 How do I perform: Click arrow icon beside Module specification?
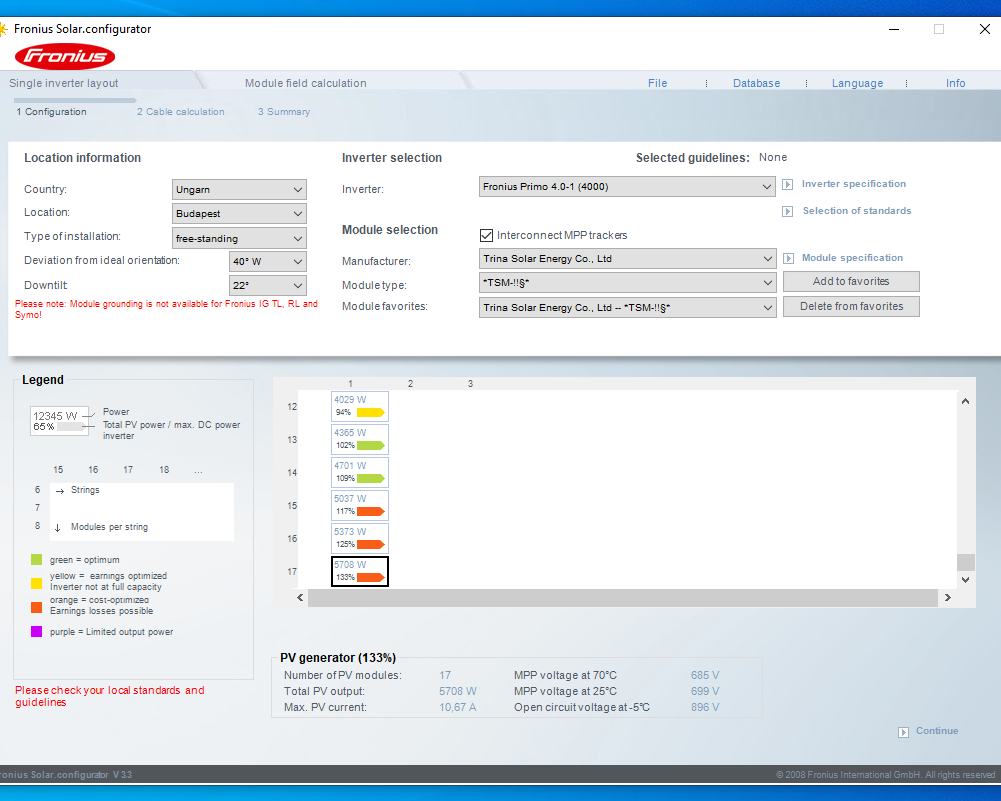click(787, 259)
